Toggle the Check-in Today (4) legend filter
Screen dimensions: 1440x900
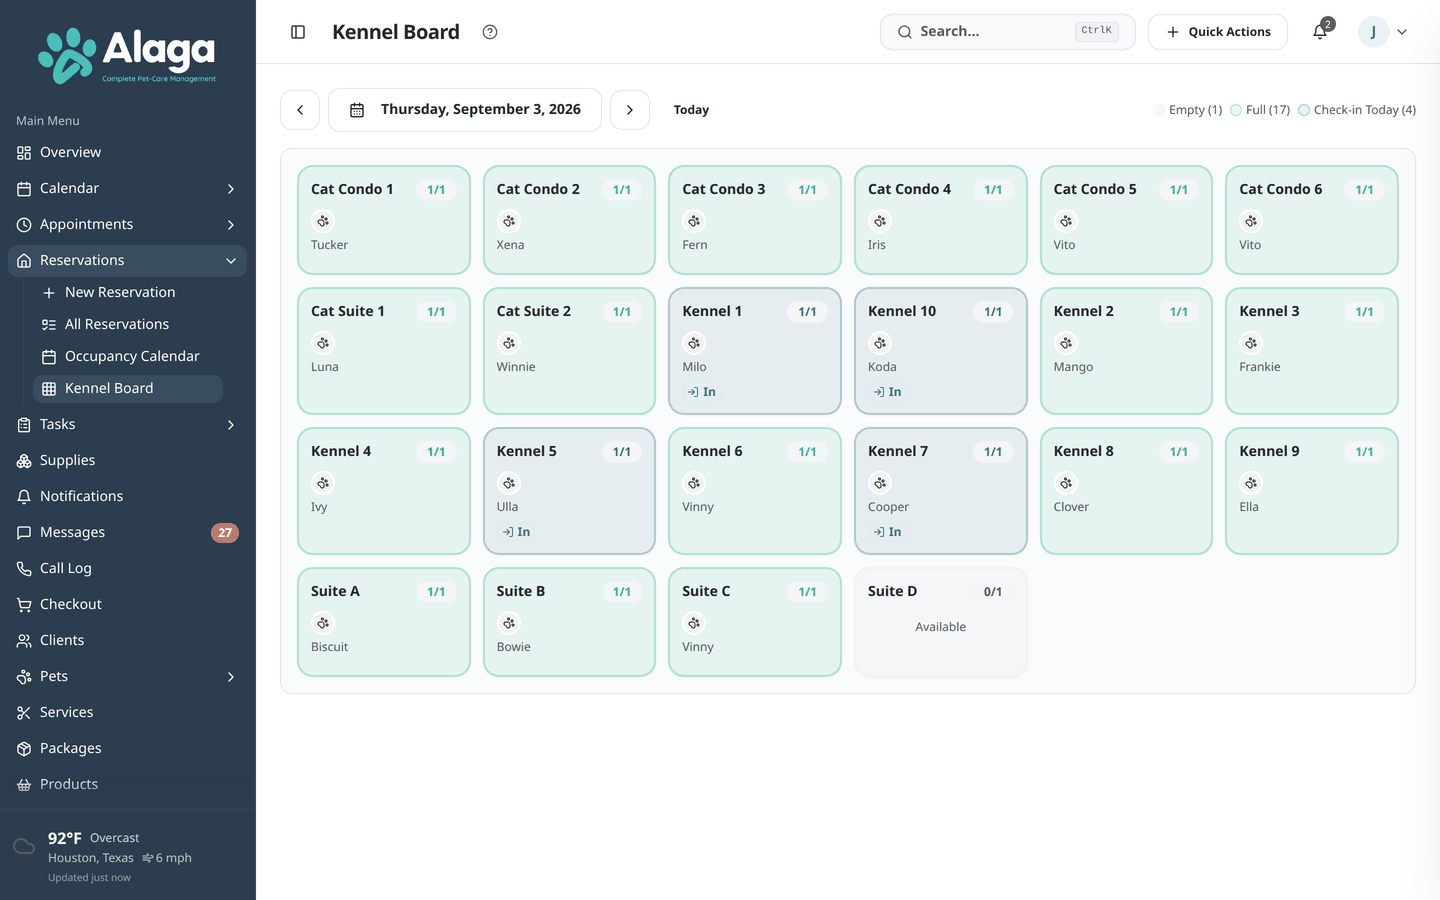pos(1357,110)
